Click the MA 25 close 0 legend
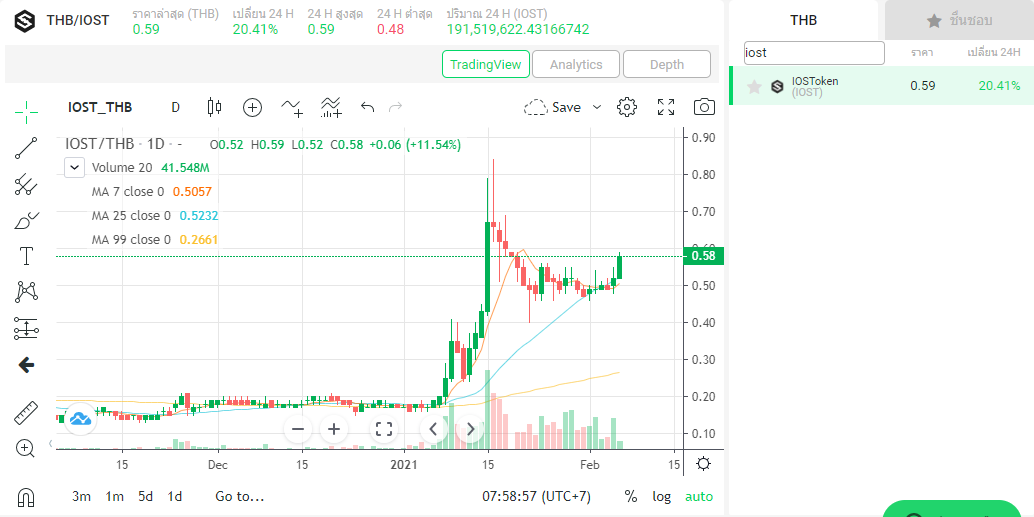This screenshot has width=1034, height=517. point(131,216)
